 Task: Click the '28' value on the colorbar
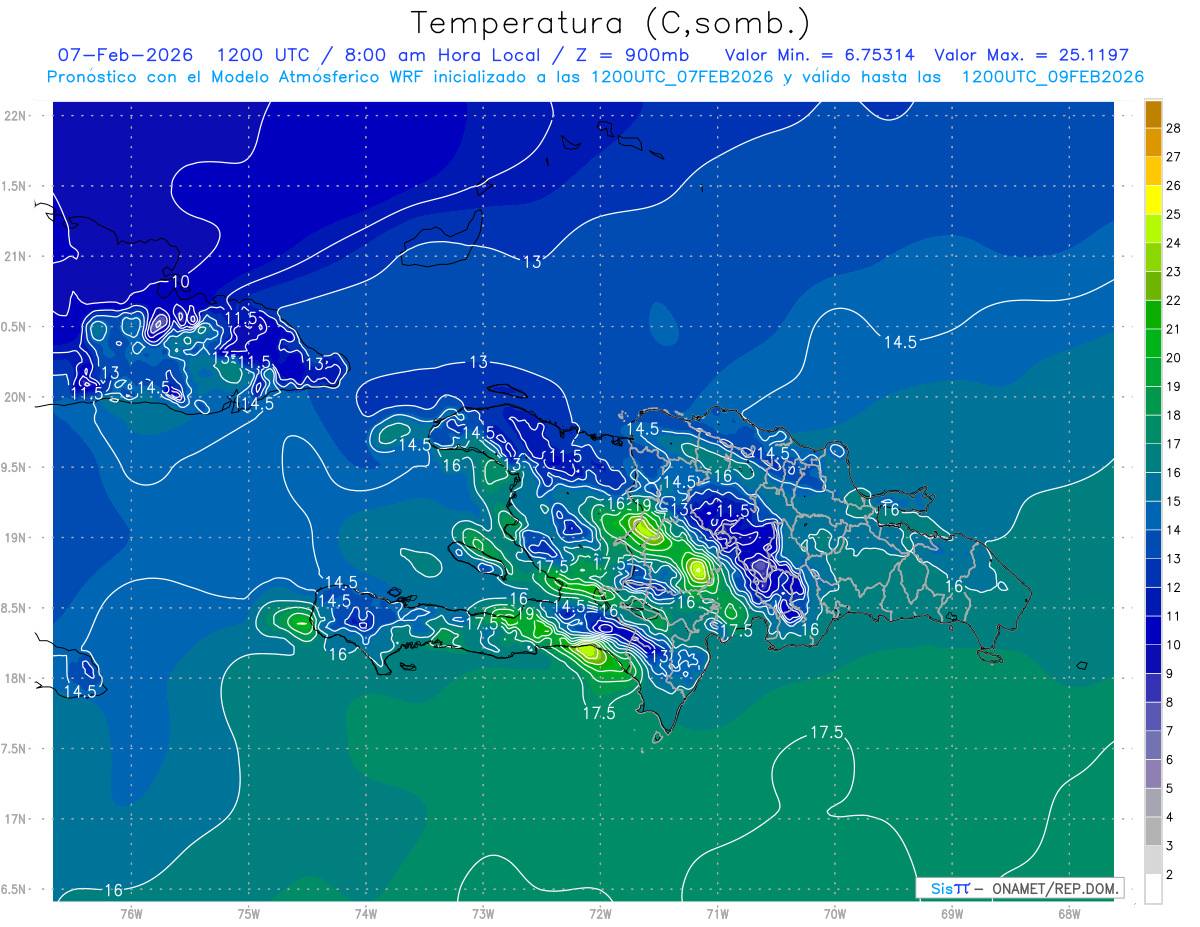[1174, 127]
